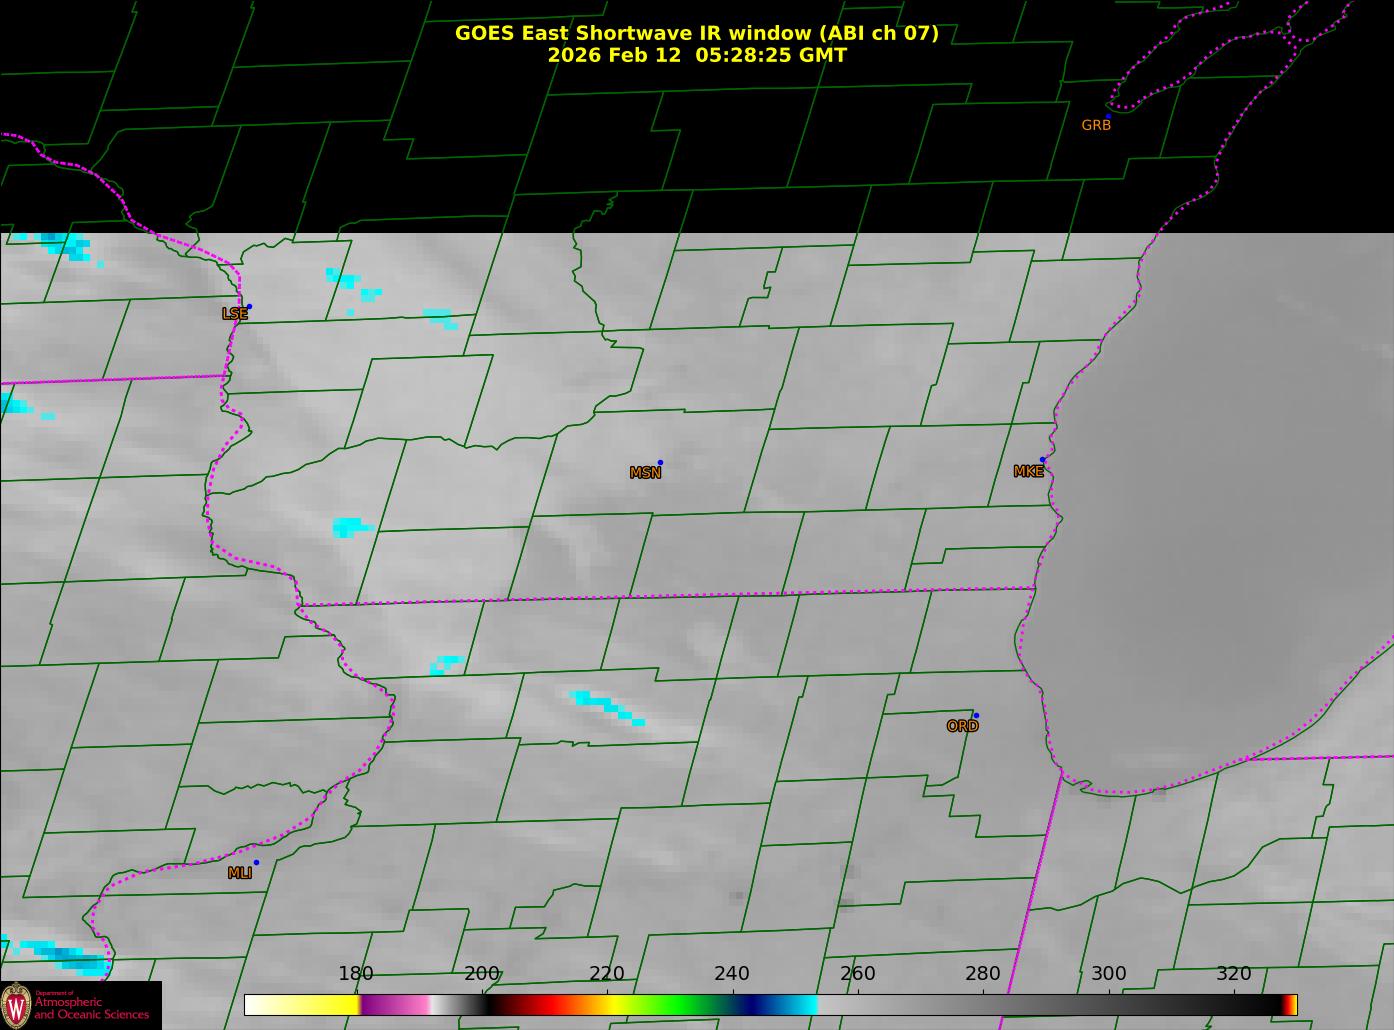
Task: Click the 05:28:25 GMT timestamp line
Action: pyautogui.click(x=696, y=55)
